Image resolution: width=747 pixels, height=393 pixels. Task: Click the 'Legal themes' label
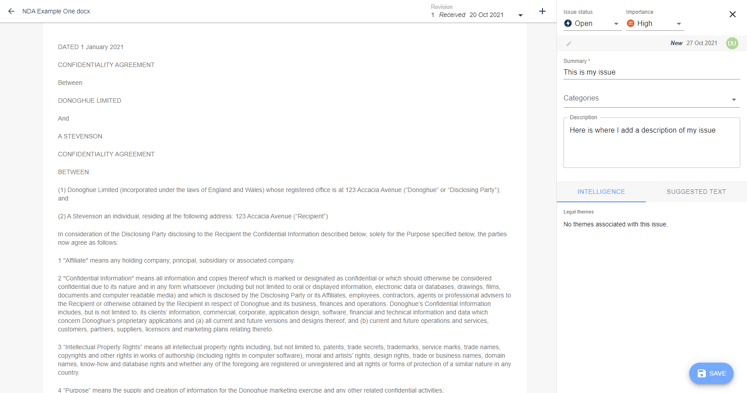click(578, 212)
